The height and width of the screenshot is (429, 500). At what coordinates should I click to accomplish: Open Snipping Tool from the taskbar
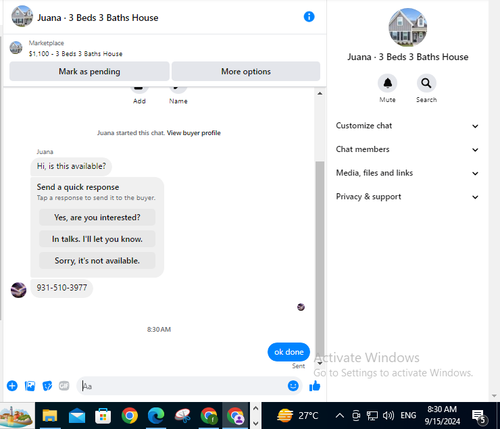[x=182, y=416]
